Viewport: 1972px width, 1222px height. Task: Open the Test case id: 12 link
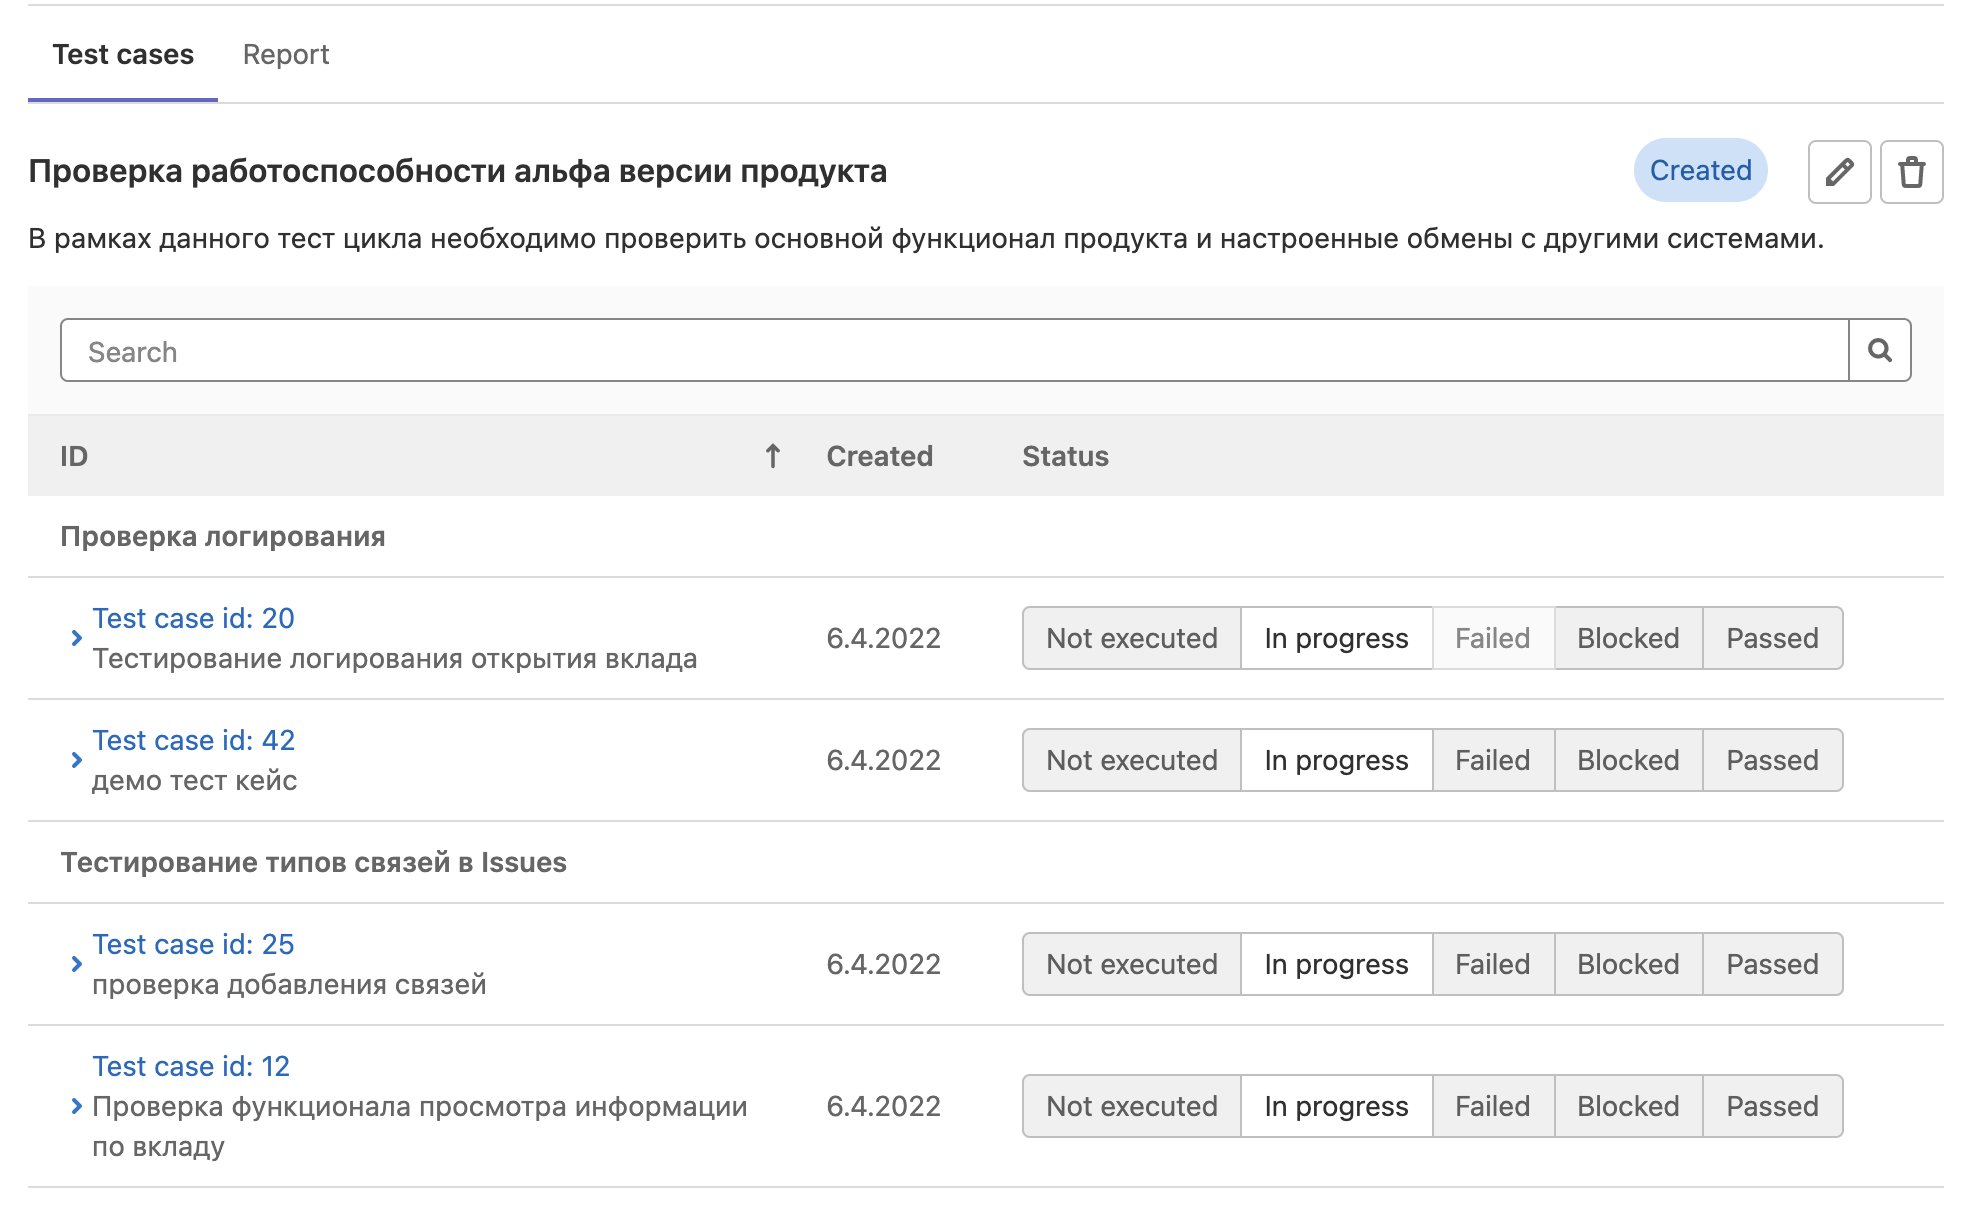point(191,1066)
